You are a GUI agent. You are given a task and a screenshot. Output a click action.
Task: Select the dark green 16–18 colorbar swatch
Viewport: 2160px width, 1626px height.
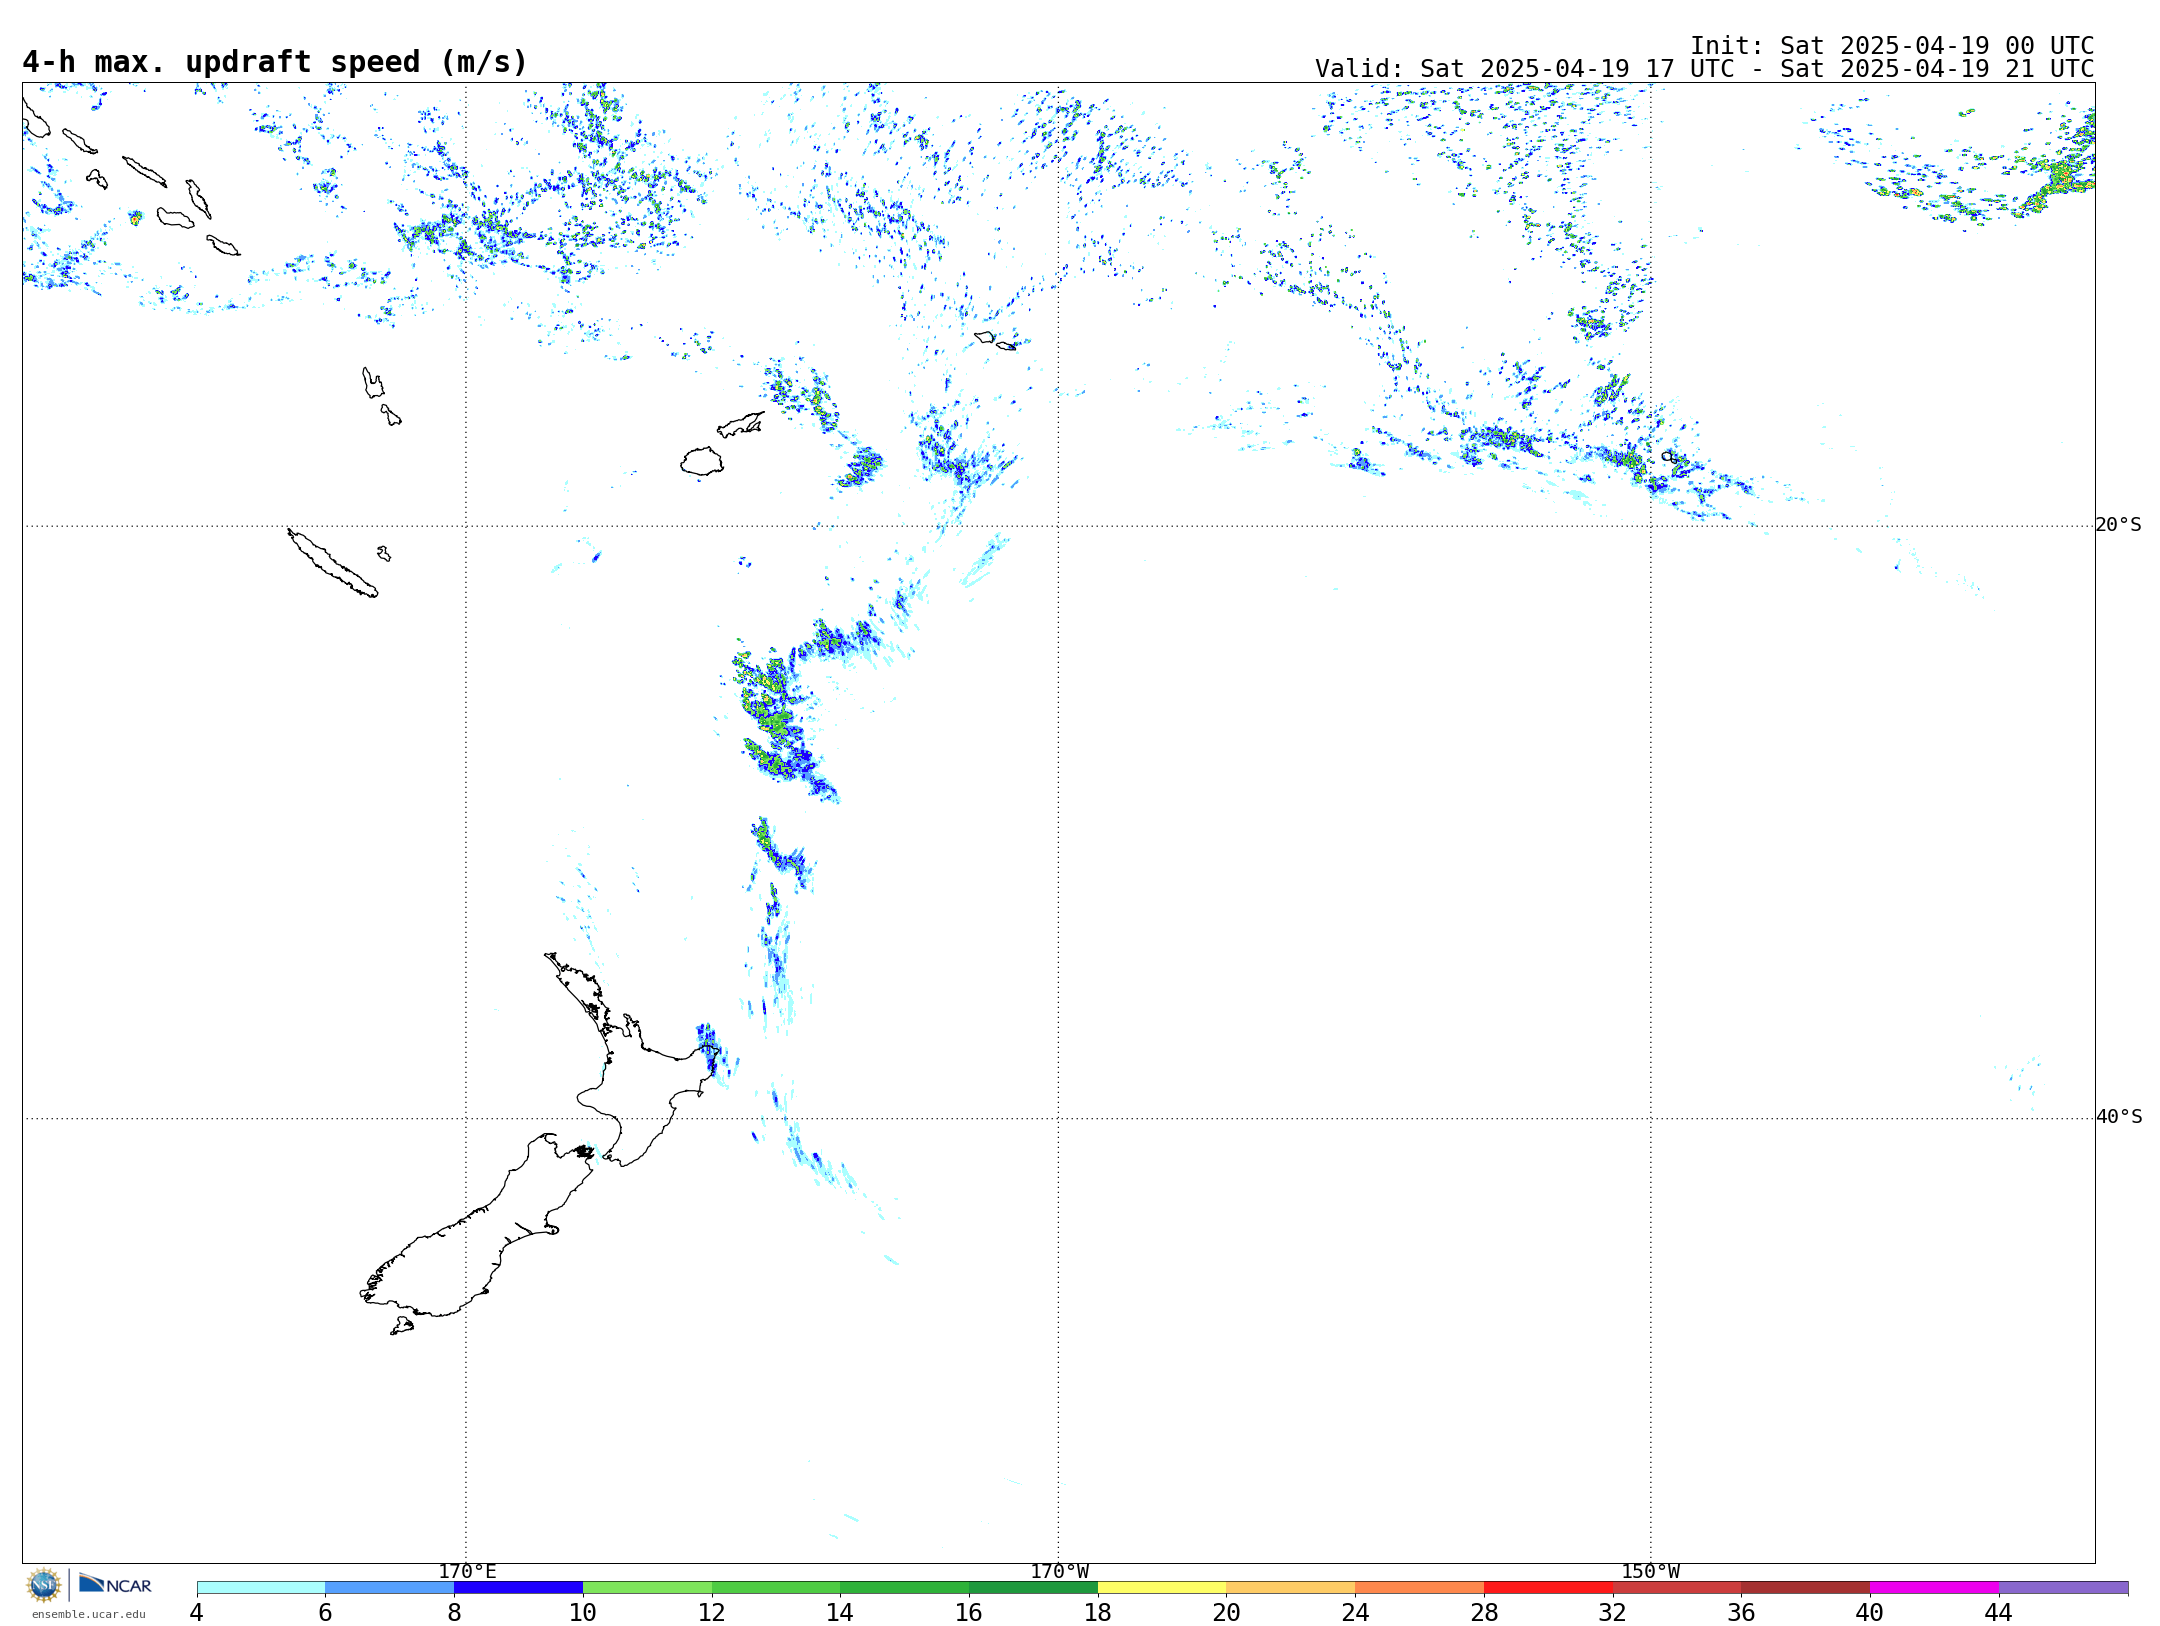pyautogui.click(x=1033, y=1588)
